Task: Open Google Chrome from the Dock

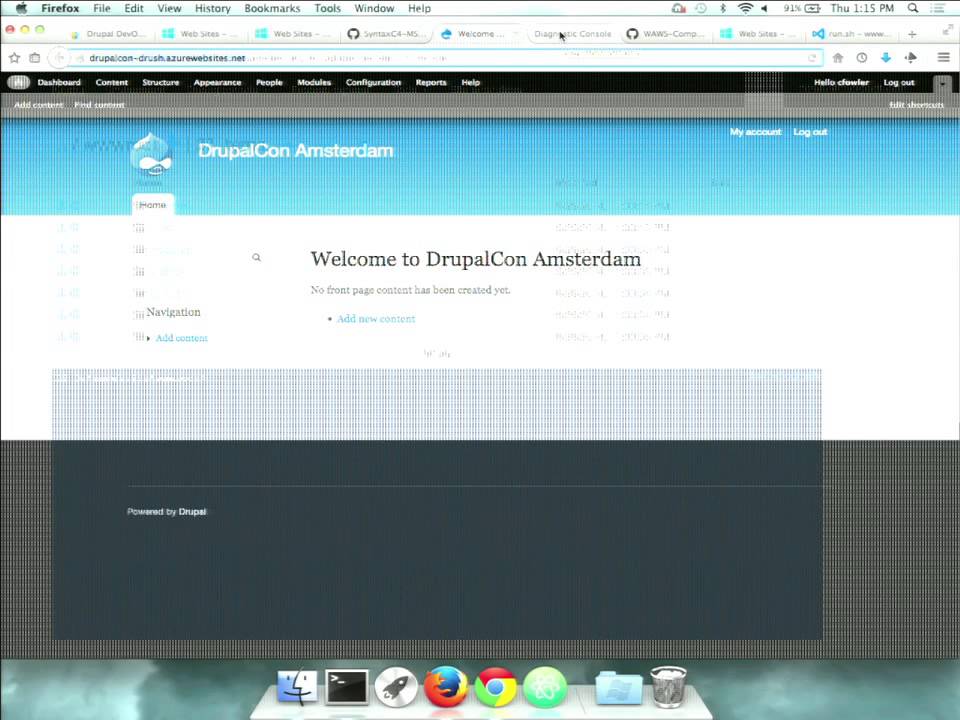Action: coord(495,686)
